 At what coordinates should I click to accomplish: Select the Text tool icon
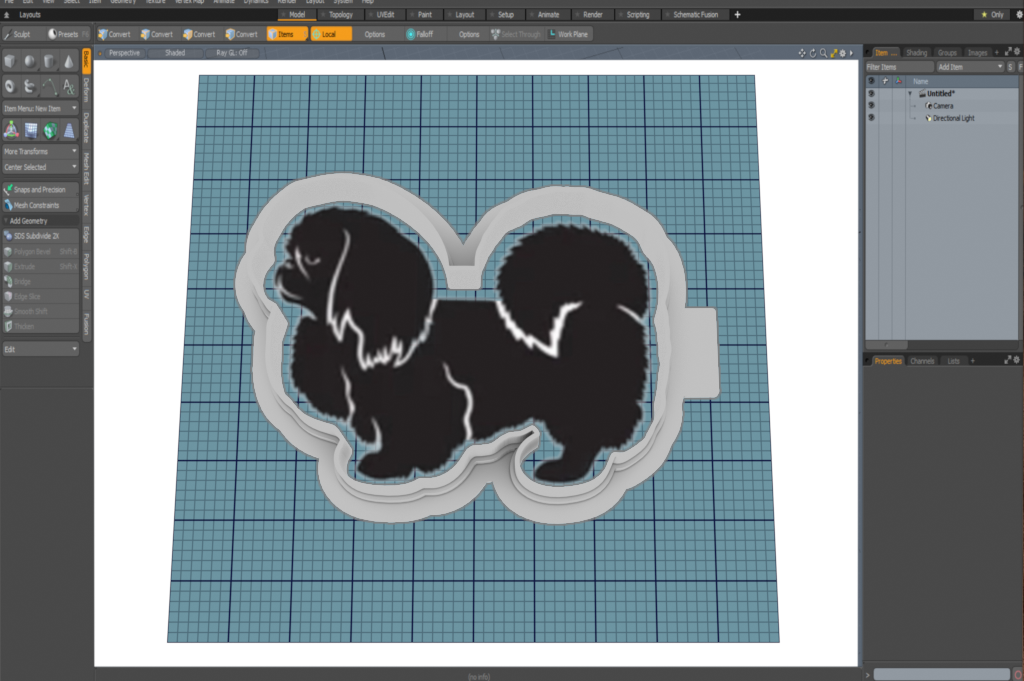click(69, 86)
